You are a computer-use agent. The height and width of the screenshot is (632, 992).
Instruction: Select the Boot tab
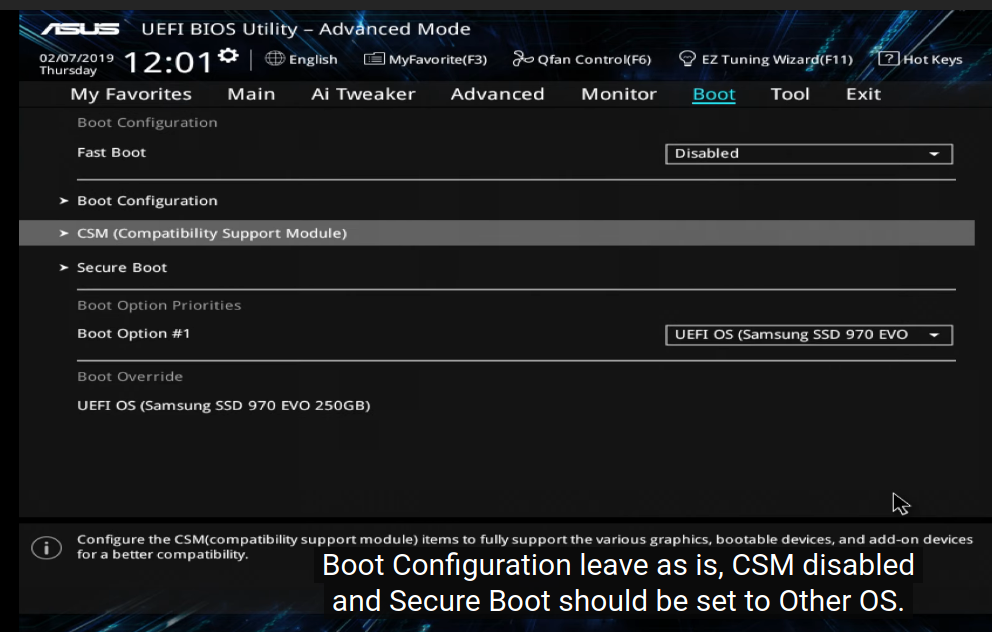click(714, 94)
